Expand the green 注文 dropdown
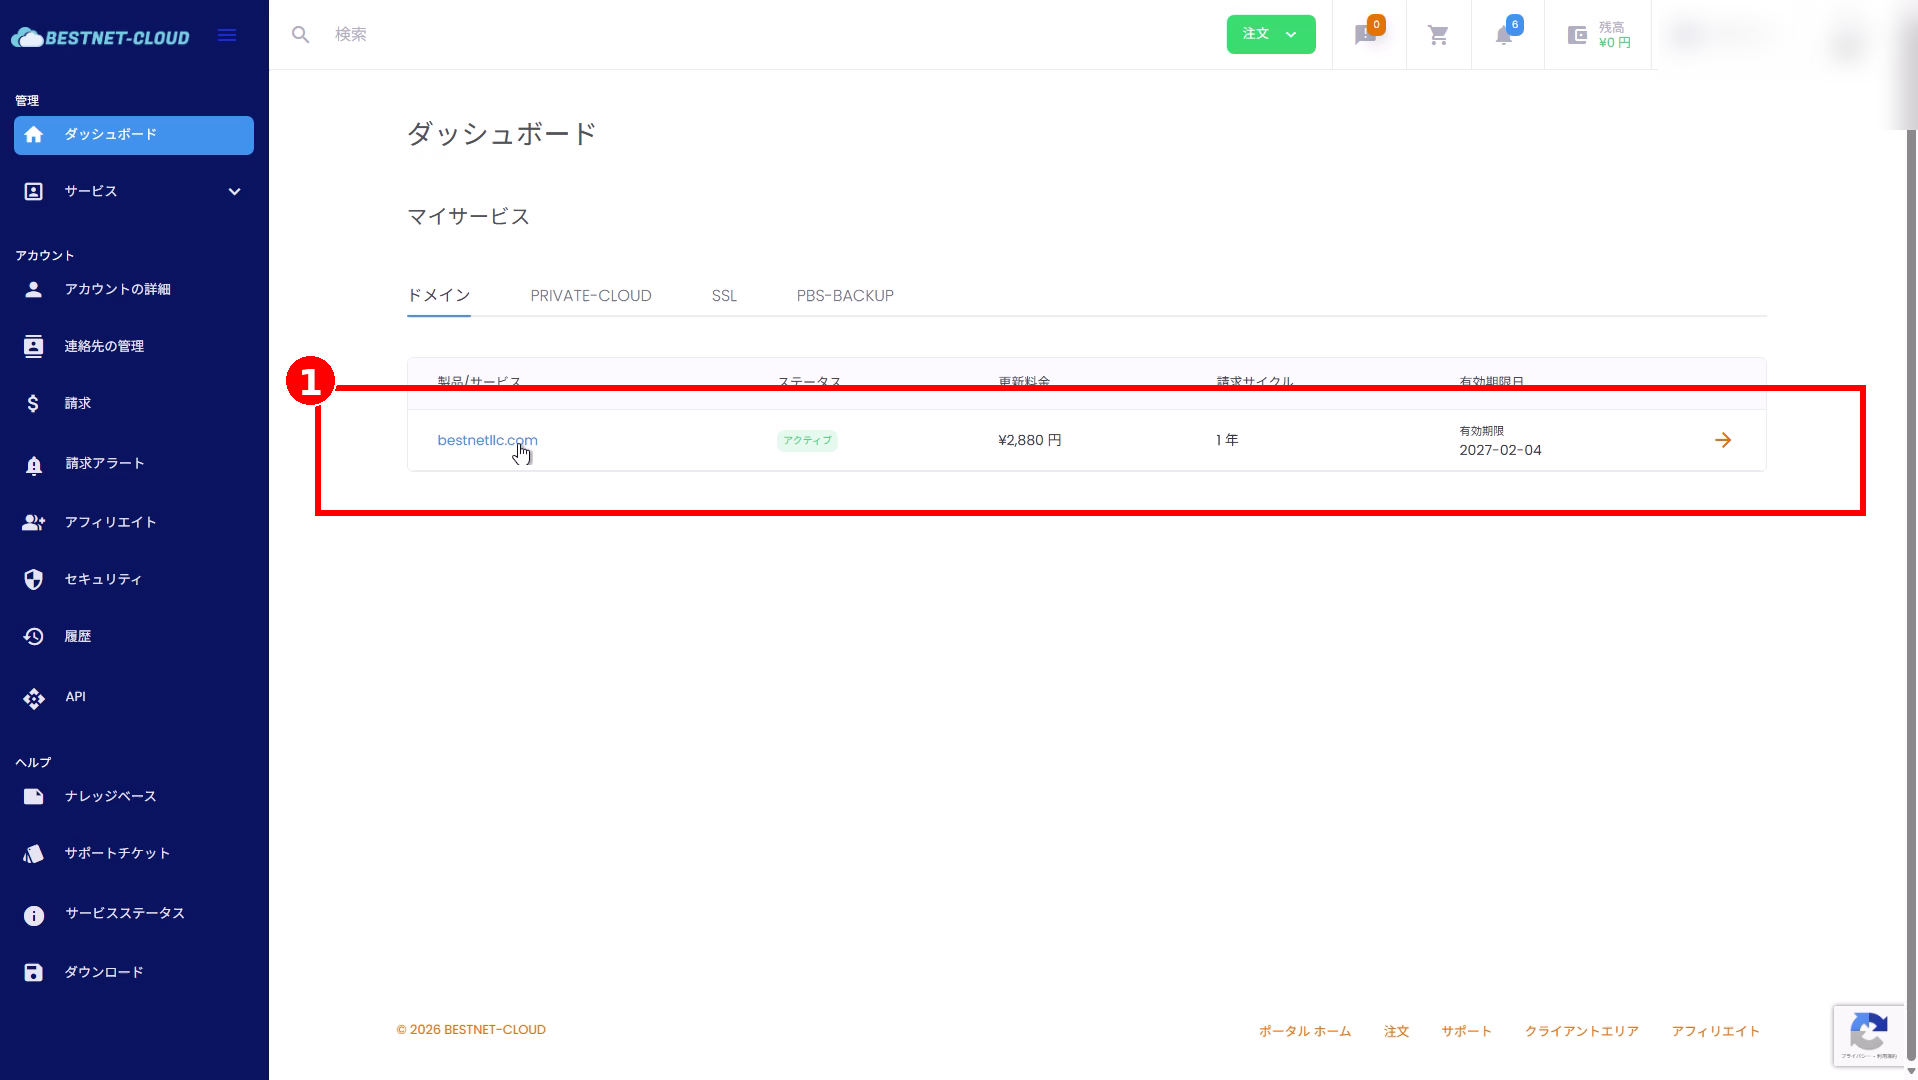The height and width of the screenshot is (1080, 1918). (1270, 35)
